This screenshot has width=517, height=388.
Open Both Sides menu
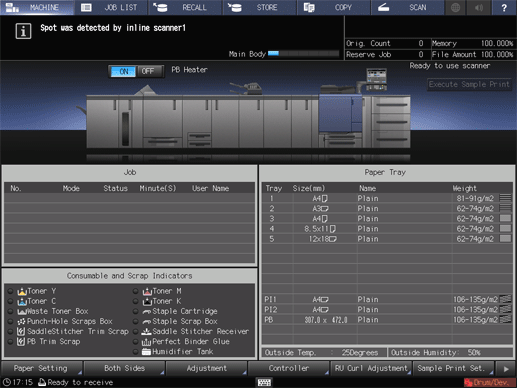(124, 368)
